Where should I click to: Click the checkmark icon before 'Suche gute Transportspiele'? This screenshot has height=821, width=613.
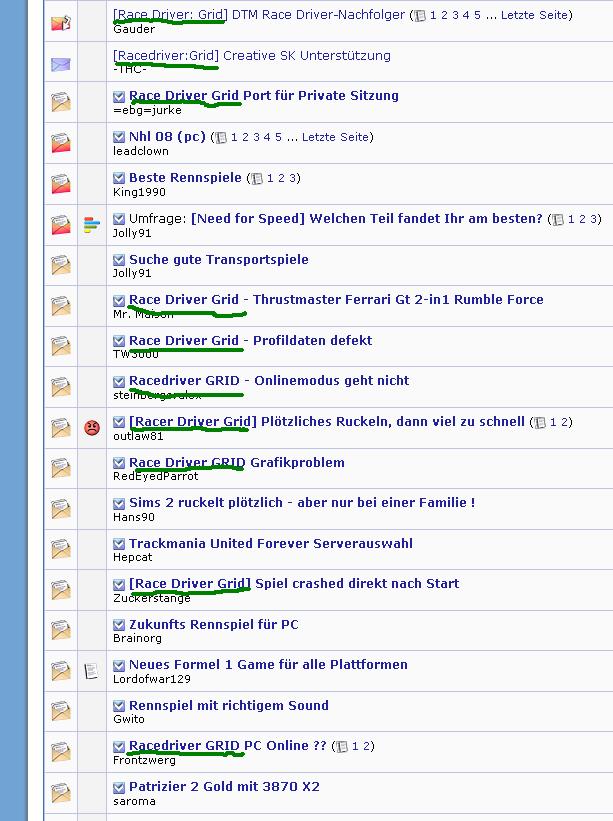[119, 260]
